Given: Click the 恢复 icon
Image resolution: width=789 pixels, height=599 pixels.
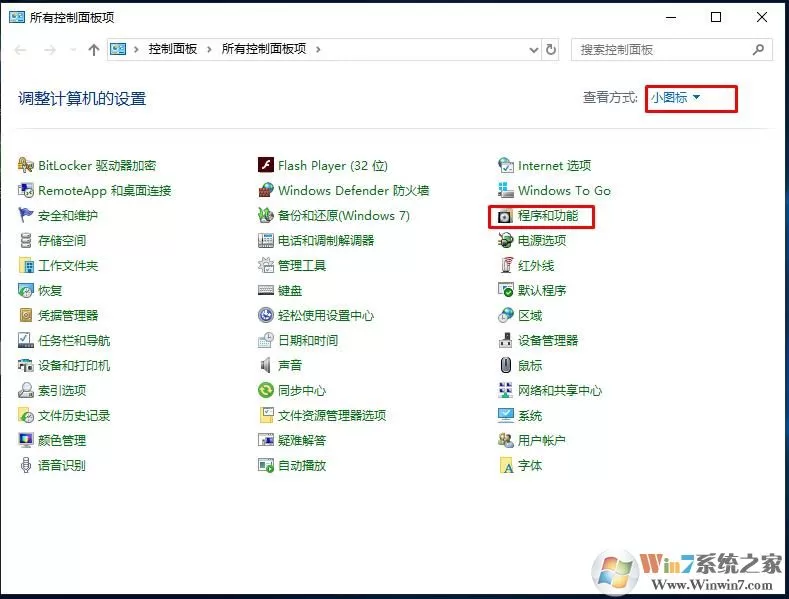Looking at the screenshot, I should coord(25,290).
